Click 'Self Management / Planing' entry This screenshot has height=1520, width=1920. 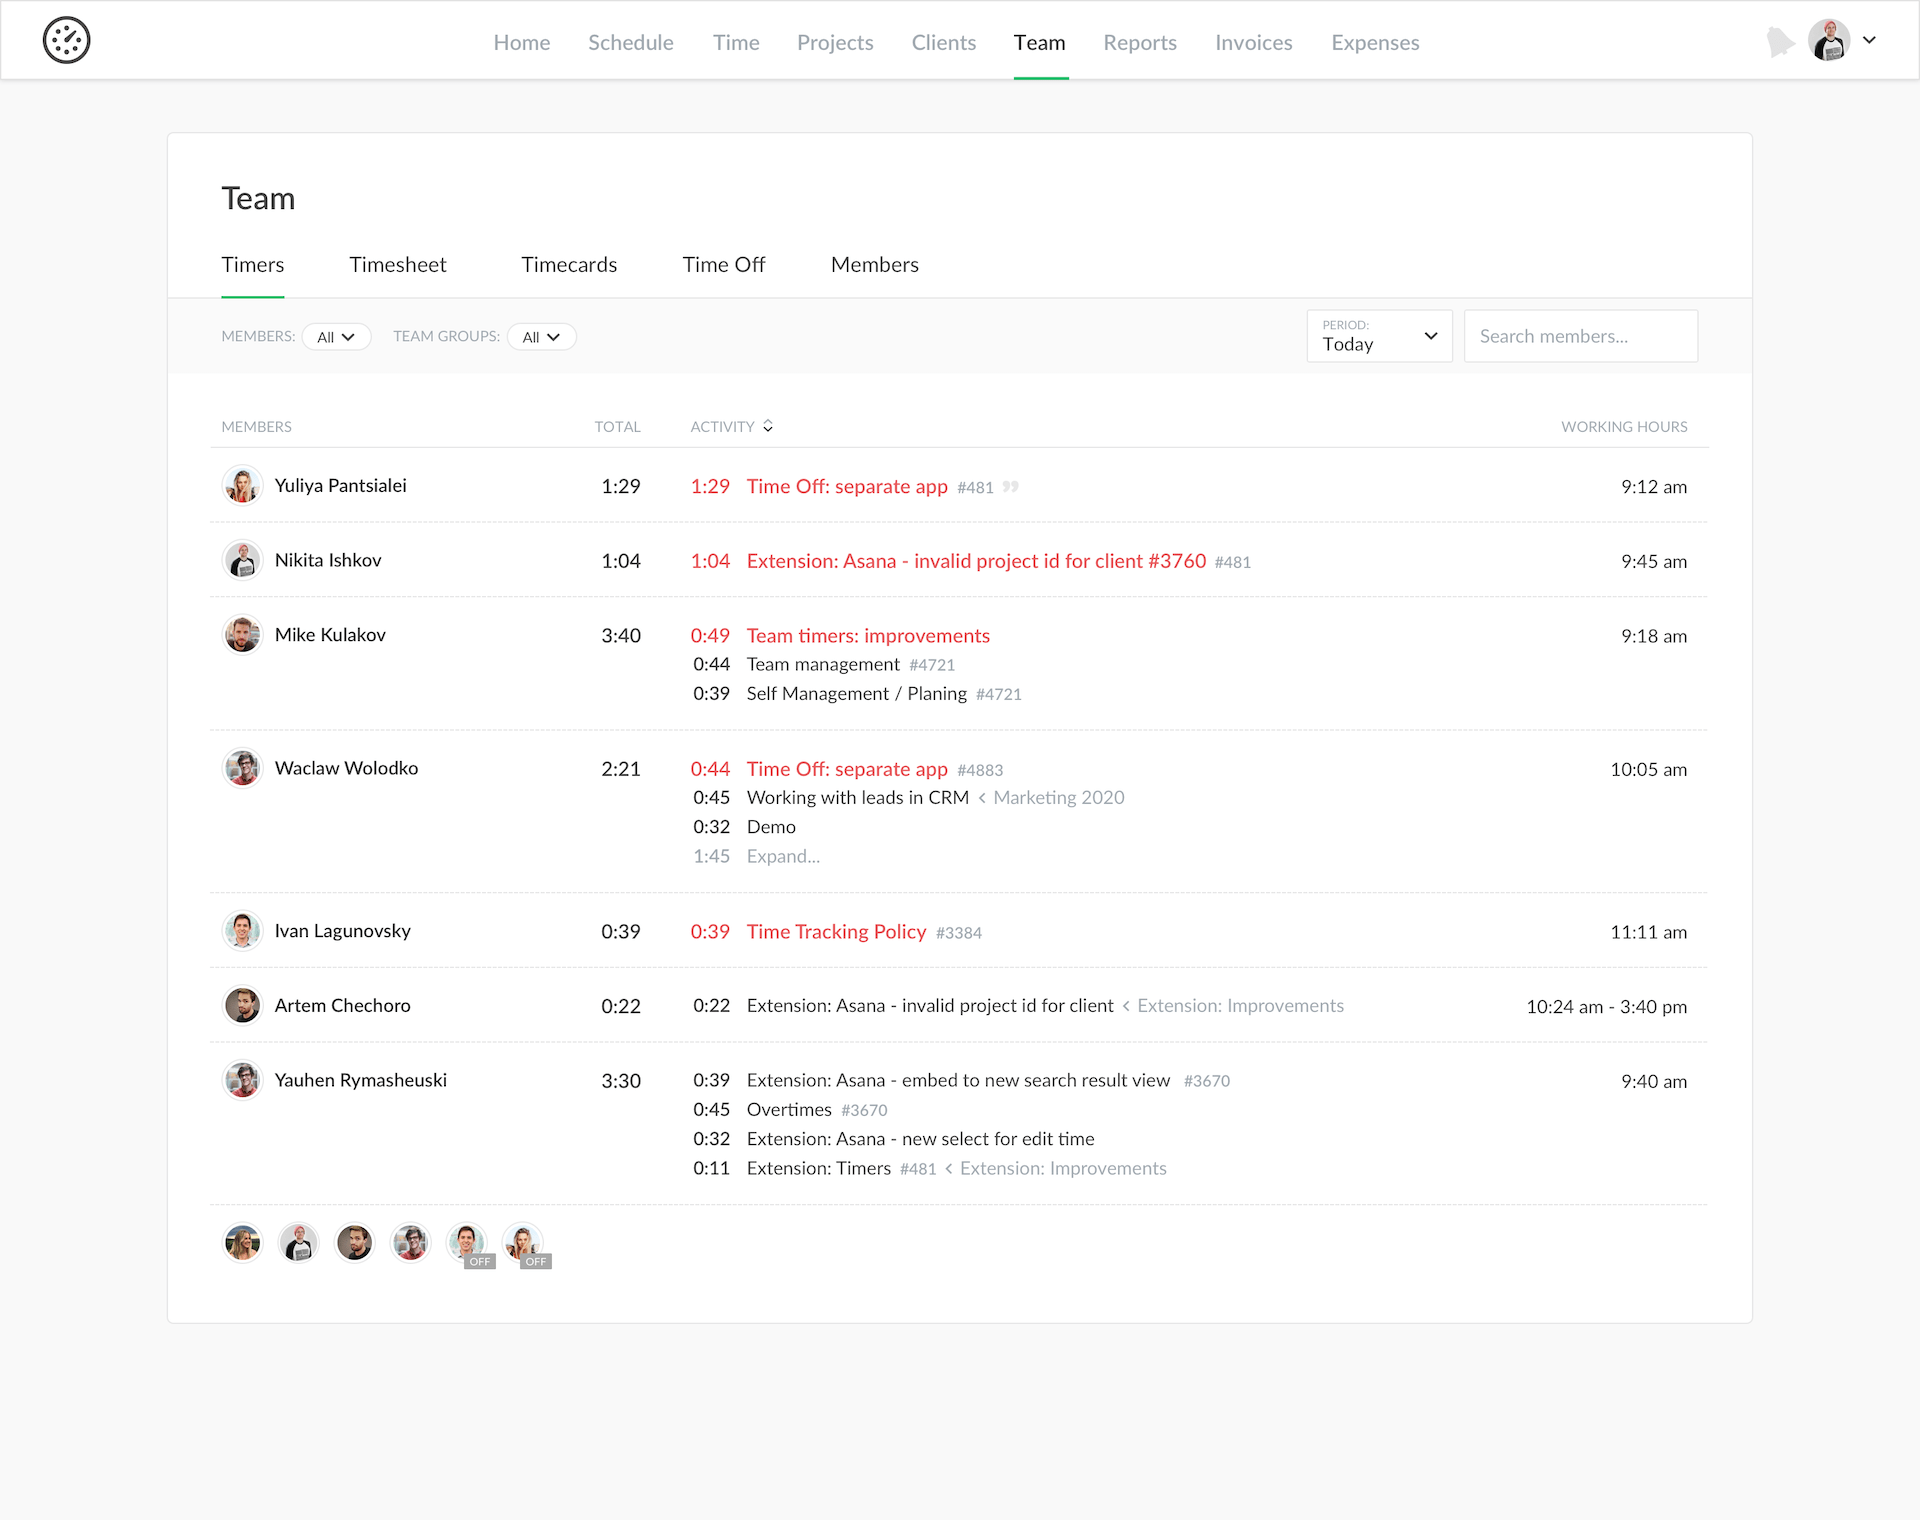[x=857, y=694]
